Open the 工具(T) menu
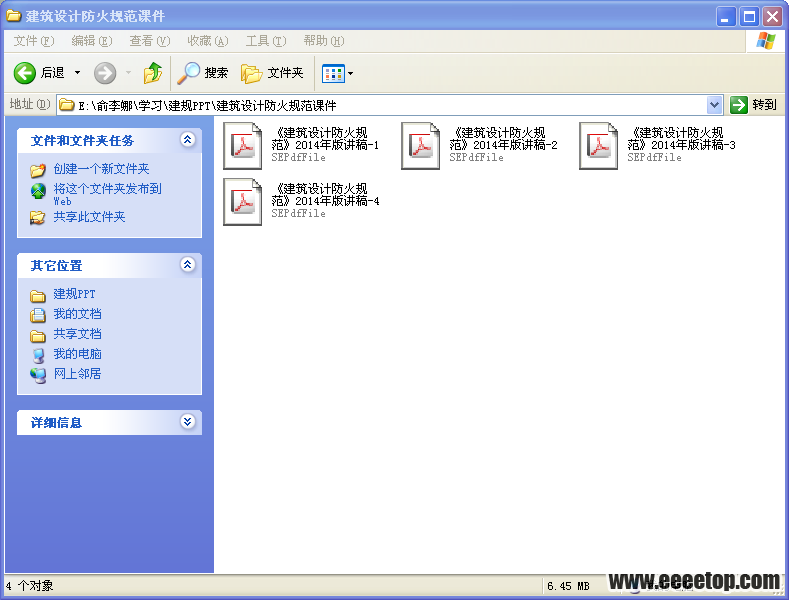The height and width of the screenshot is (600, 789). 266,41
